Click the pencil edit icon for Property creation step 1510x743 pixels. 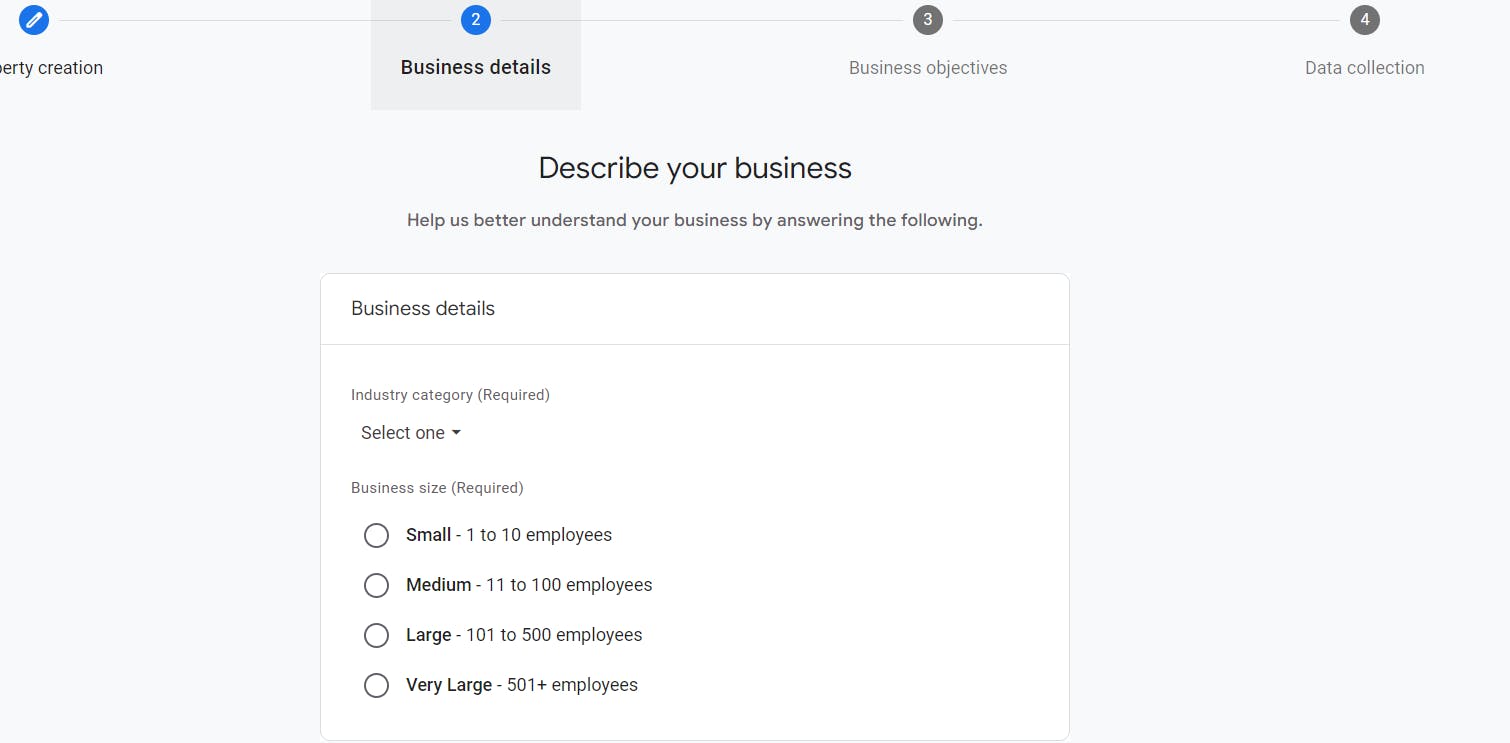34,19
